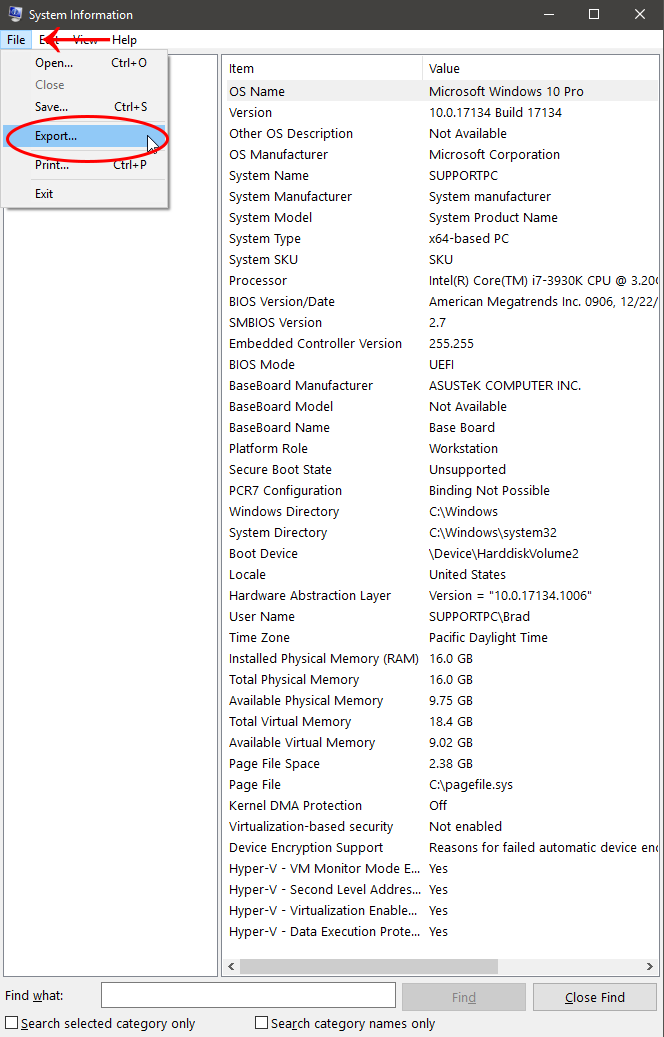Screen dimensions: 664x1037
Task: Click the Item column header
Action: [x=324, y=68]
